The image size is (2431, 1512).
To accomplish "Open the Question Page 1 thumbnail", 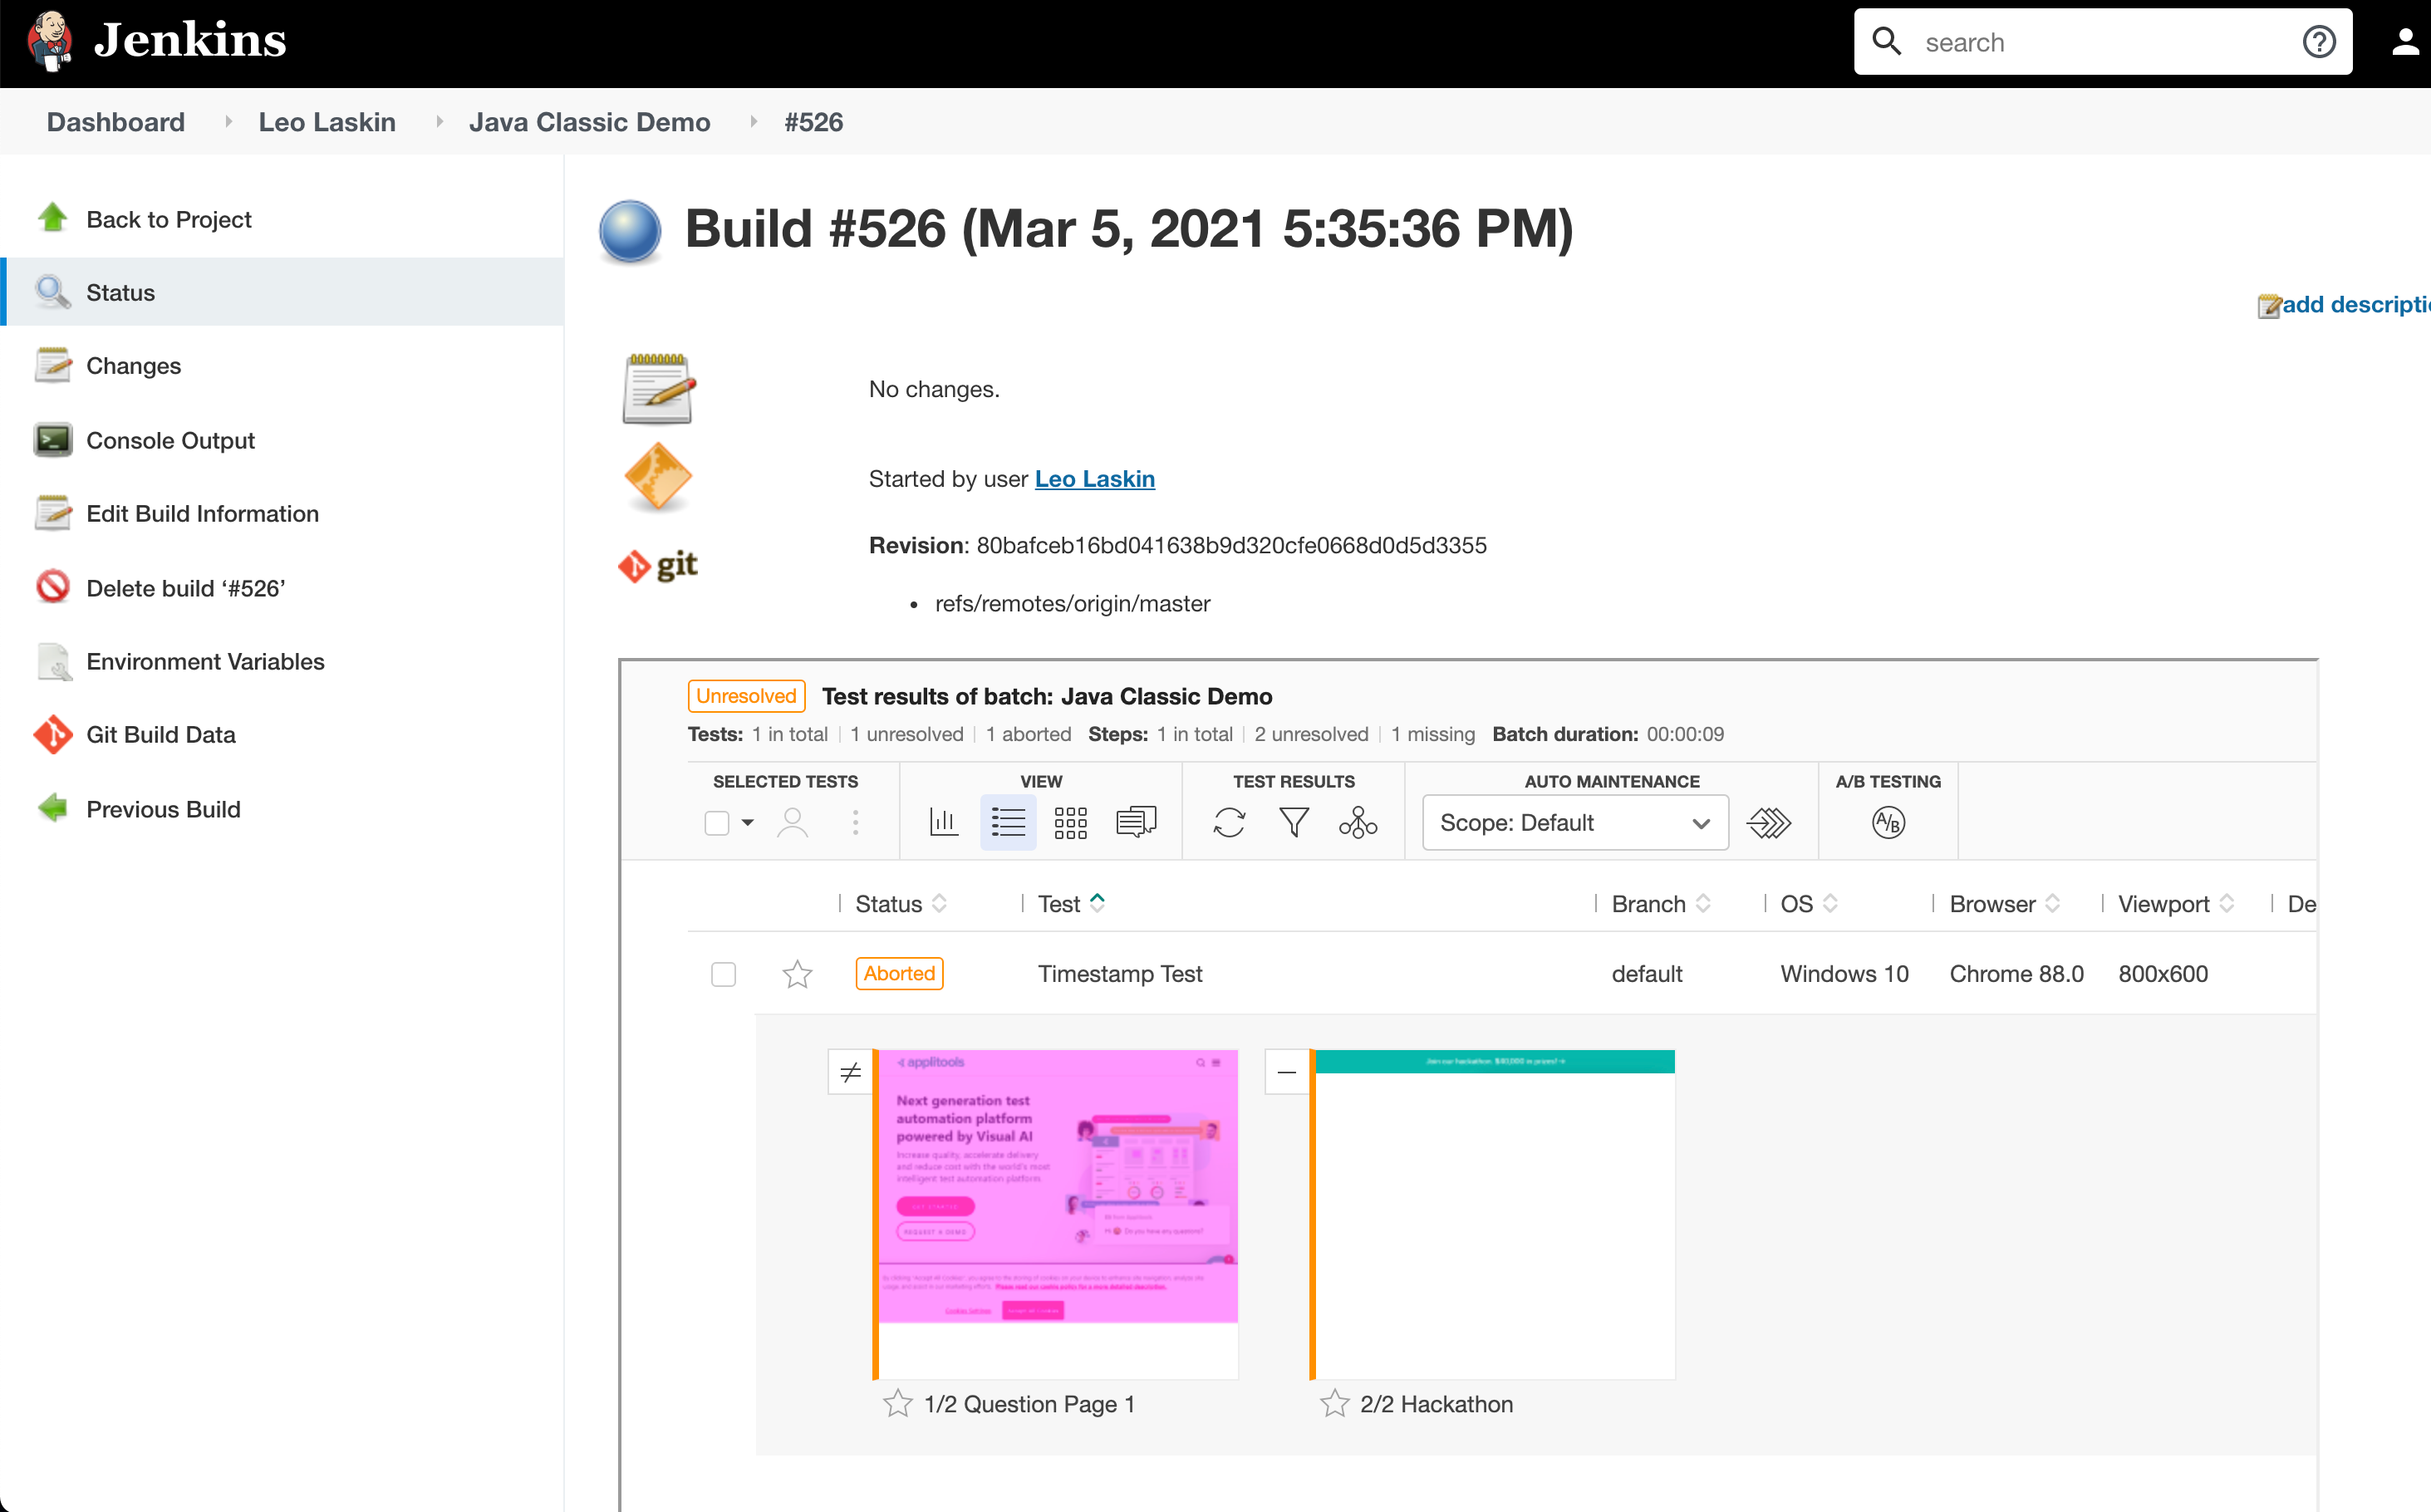I will coord(1057,1213).
